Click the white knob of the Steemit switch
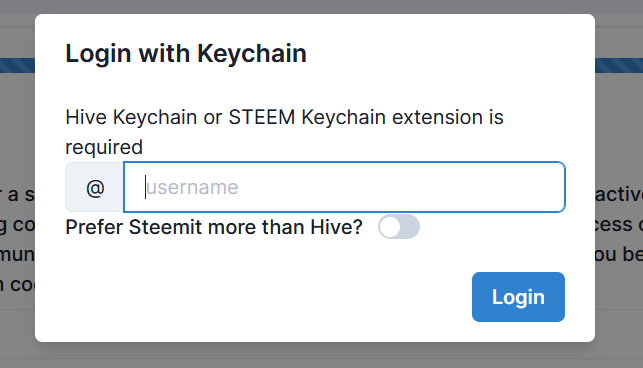This screenshot has height=368, width=643. 390,227
